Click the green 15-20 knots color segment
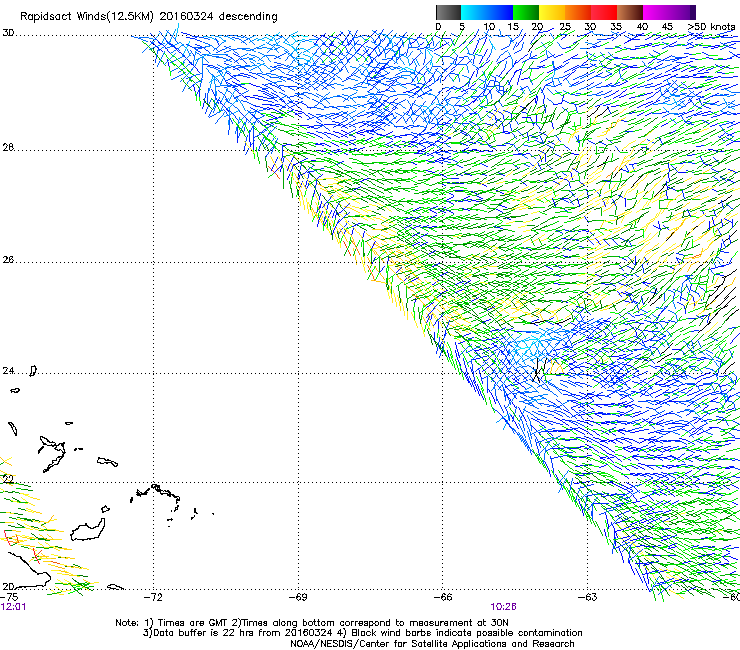740x650 pixels. (526, 12)
